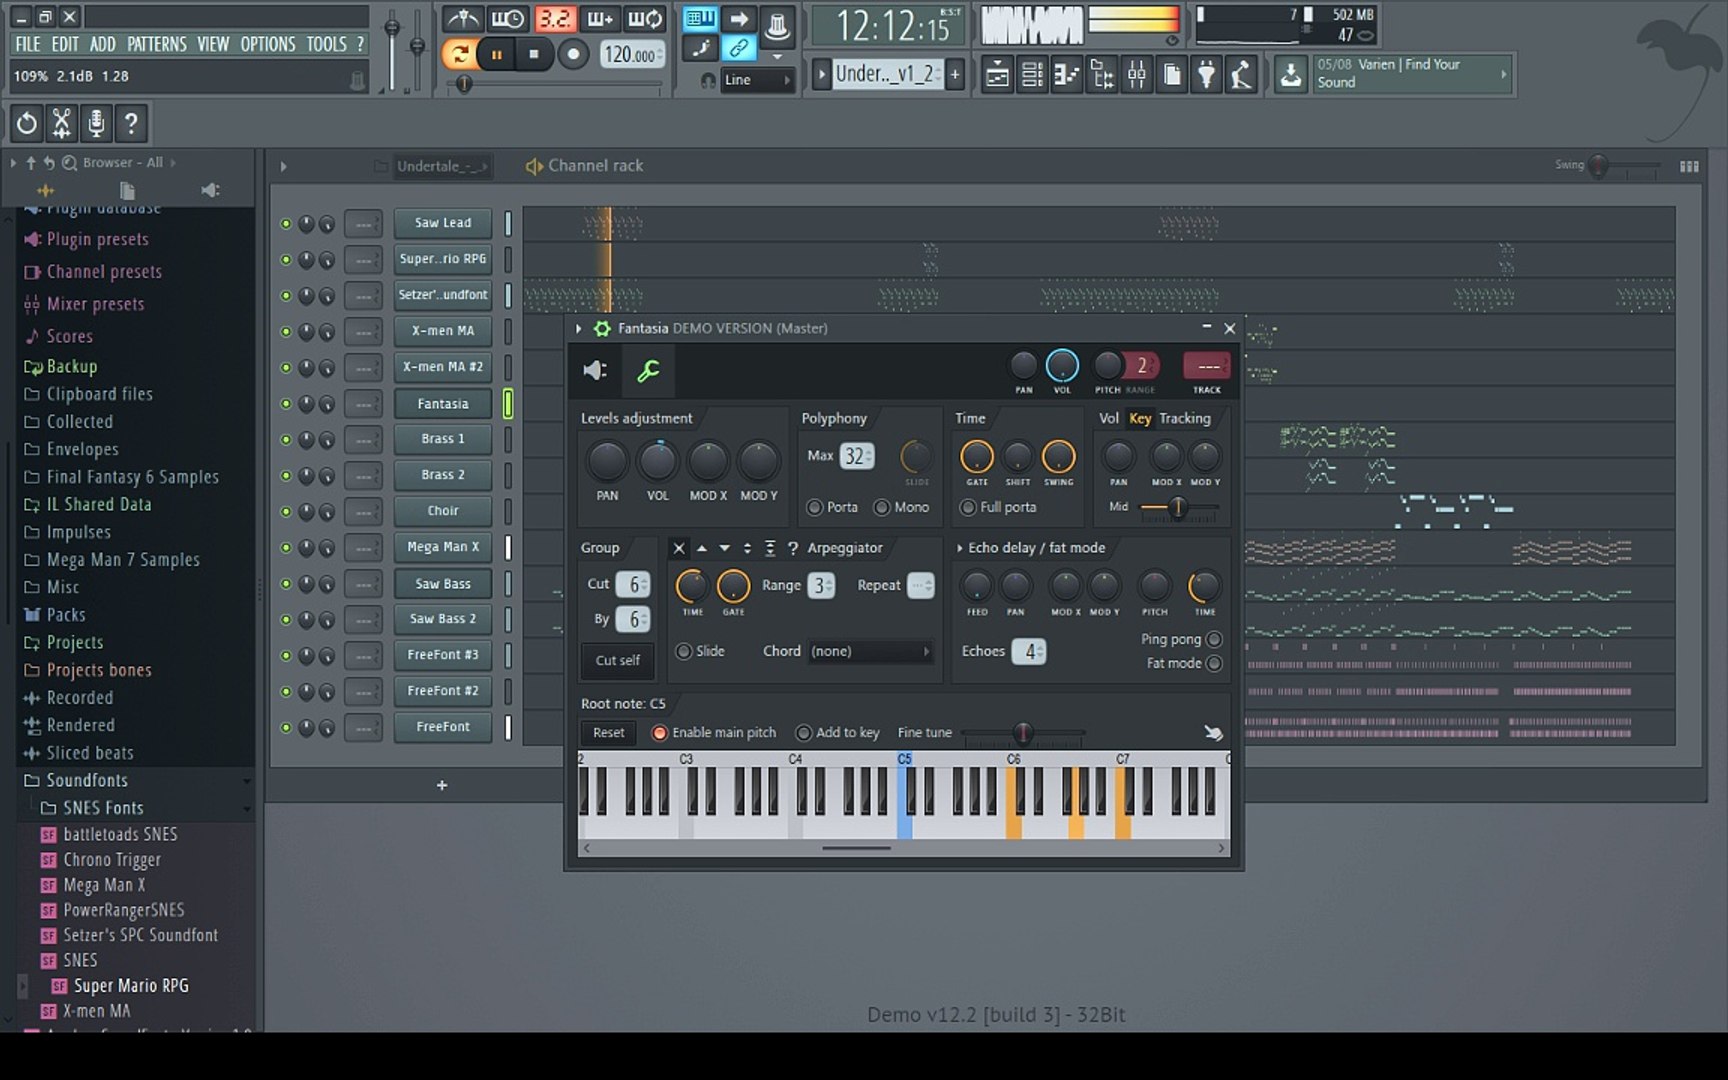Click the scissors one-click cut icon

(62, 123)
